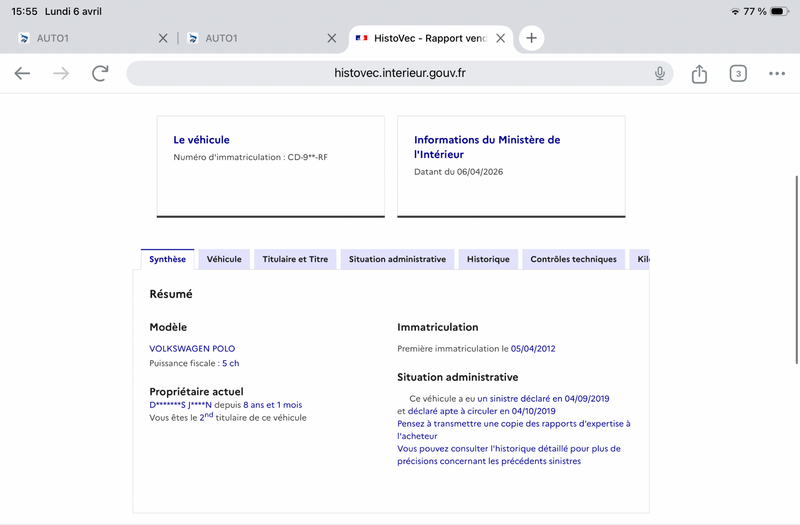
Task: Close the HistoVec tab
Action: (x=500, y=38)
